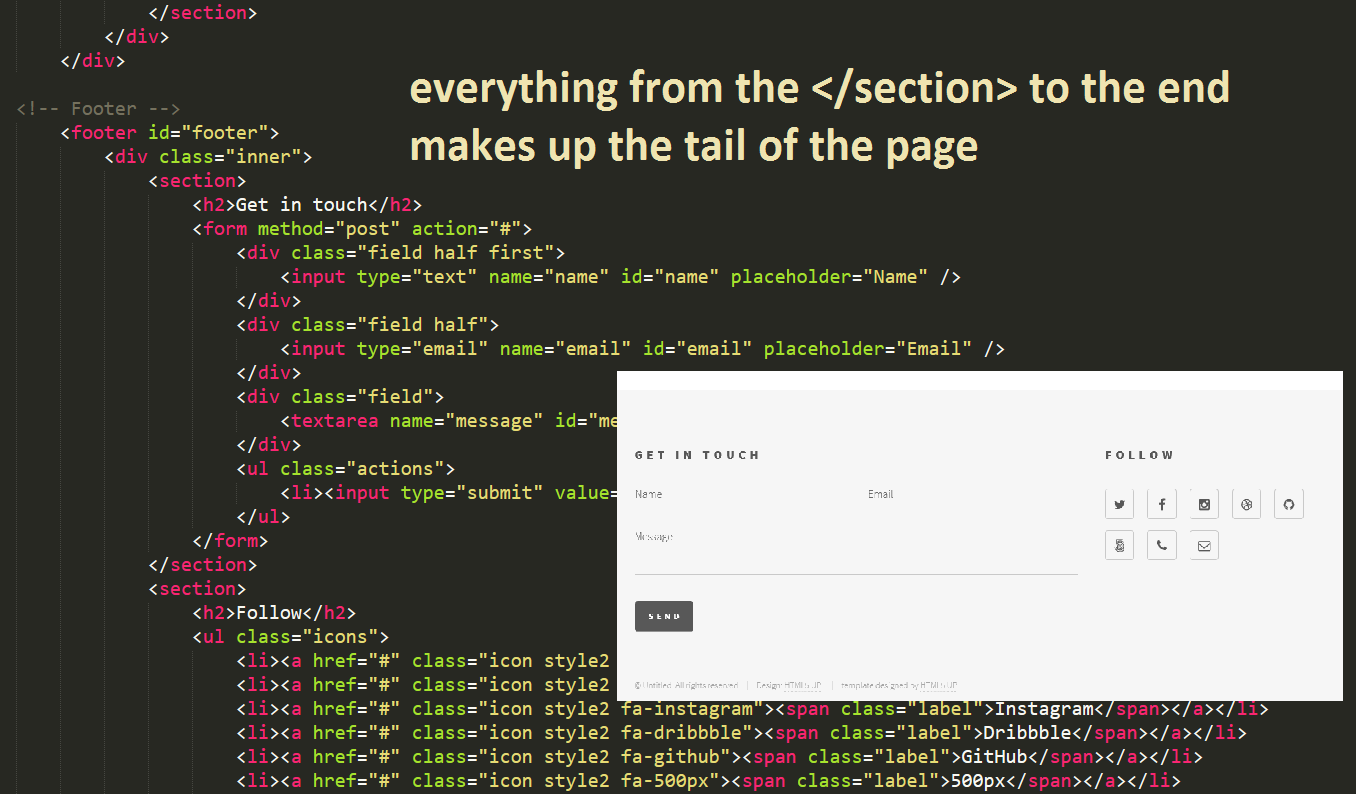Click the input type="email" code line
The width and height of the screenshot is (1356, 794).
[642, 349]
